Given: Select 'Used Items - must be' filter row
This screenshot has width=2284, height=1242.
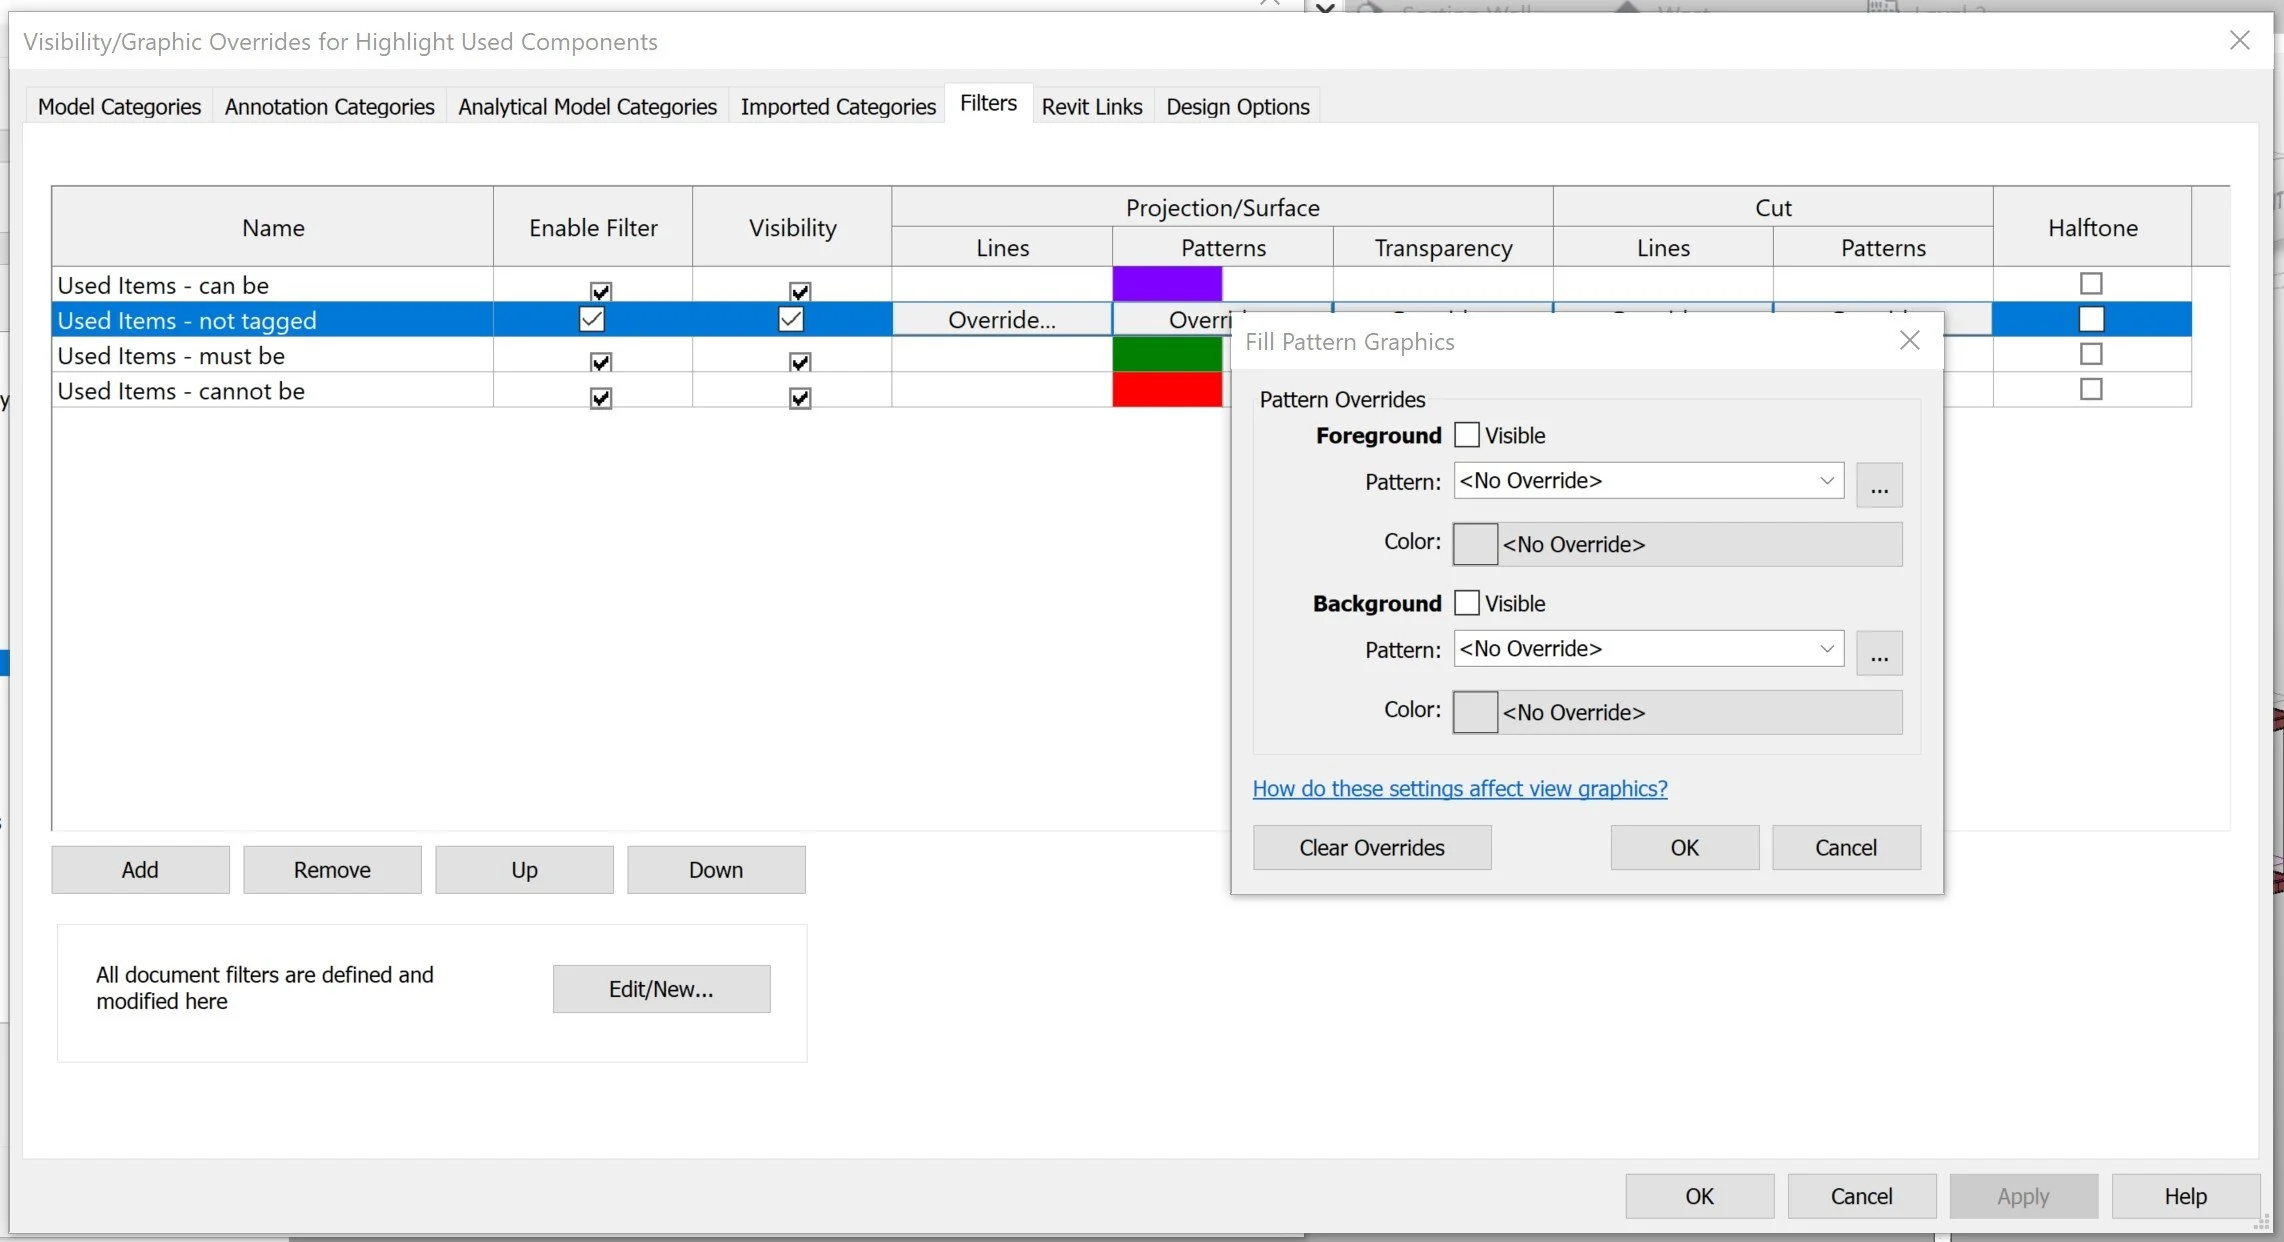Looking at the screenshot, I should pyautogui.click(x=171, y=356).
